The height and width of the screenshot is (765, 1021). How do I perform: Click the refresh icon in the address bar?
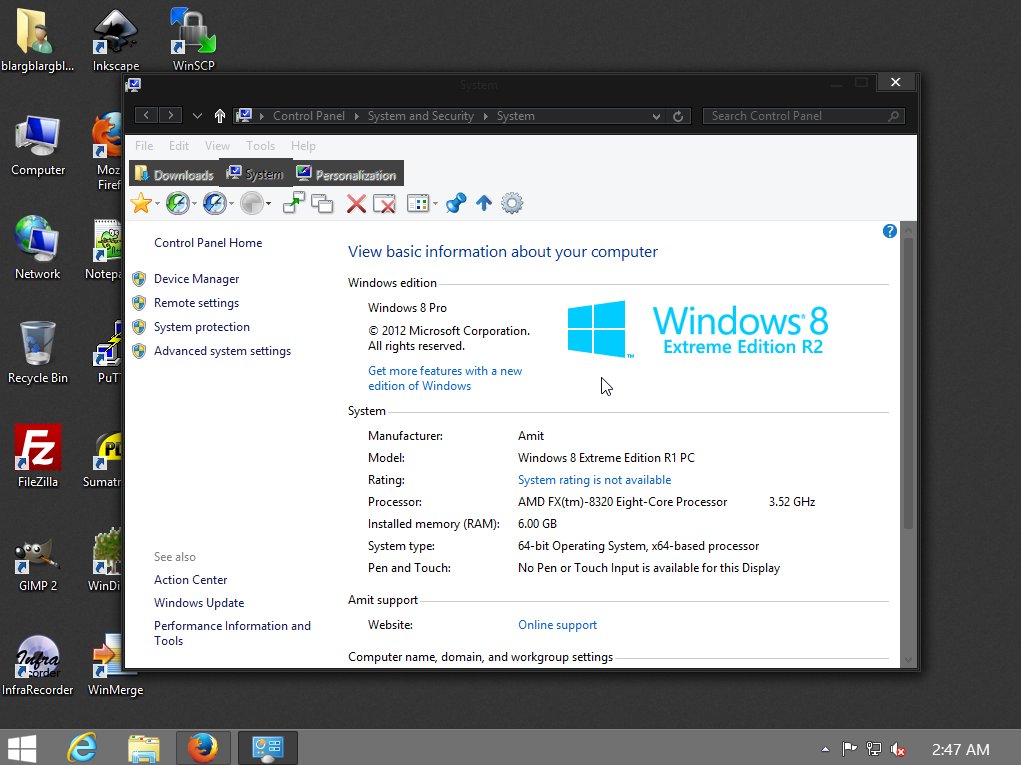[x=678, y=116]
